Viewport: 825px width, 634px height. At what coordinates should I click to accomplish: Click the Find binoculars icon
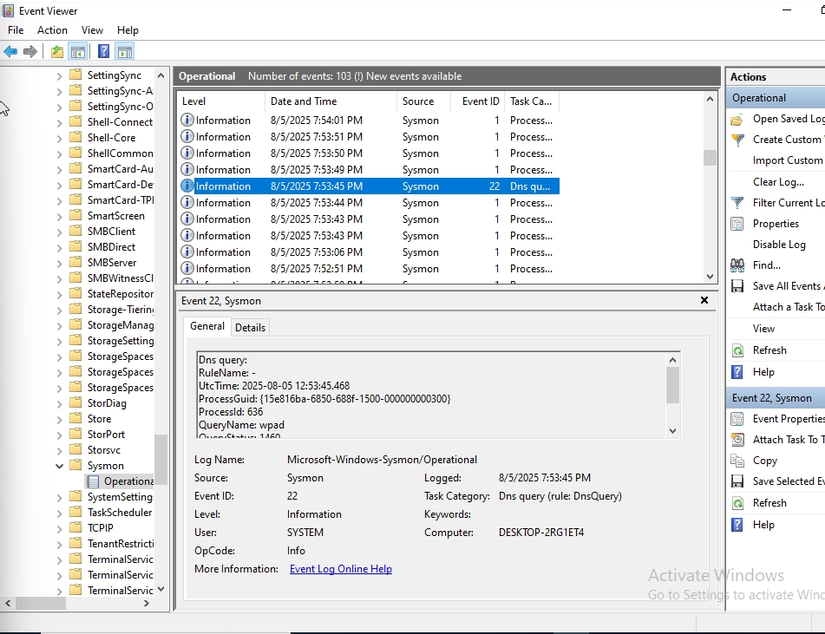point(738,266)
